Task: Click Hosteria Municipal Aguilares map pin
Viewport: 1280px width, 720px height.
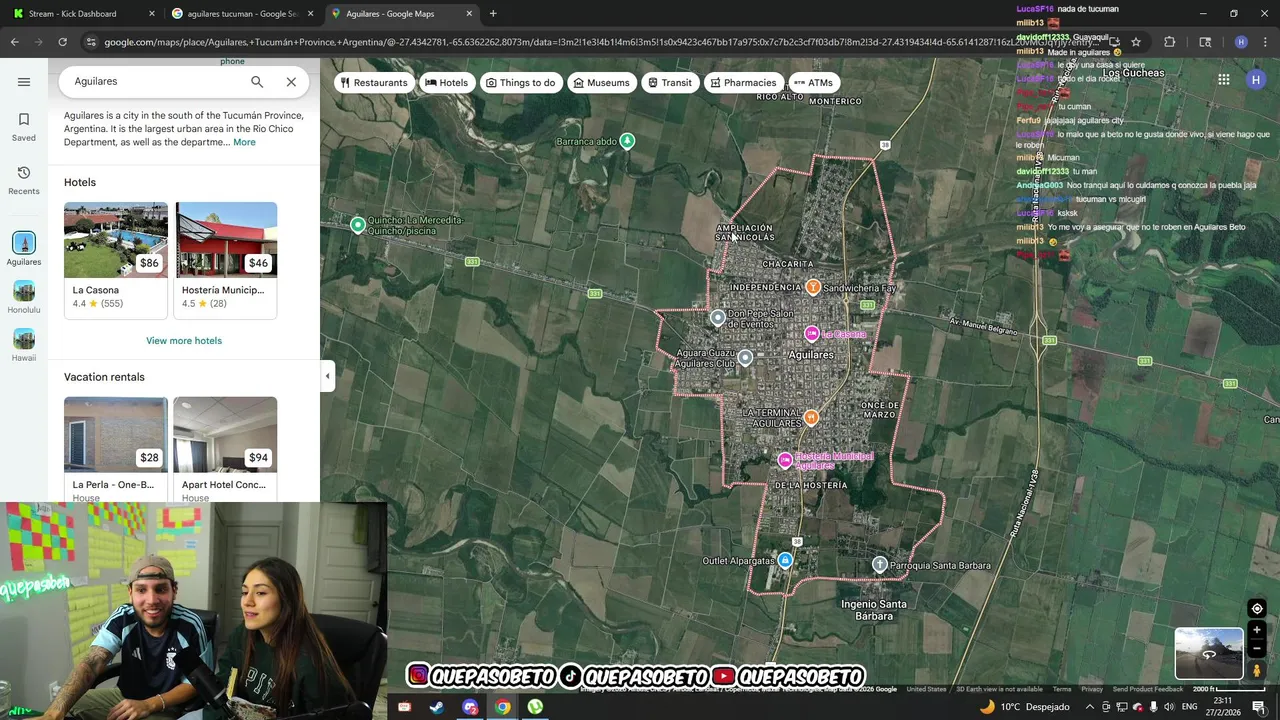Action: (x=785, y=460)
